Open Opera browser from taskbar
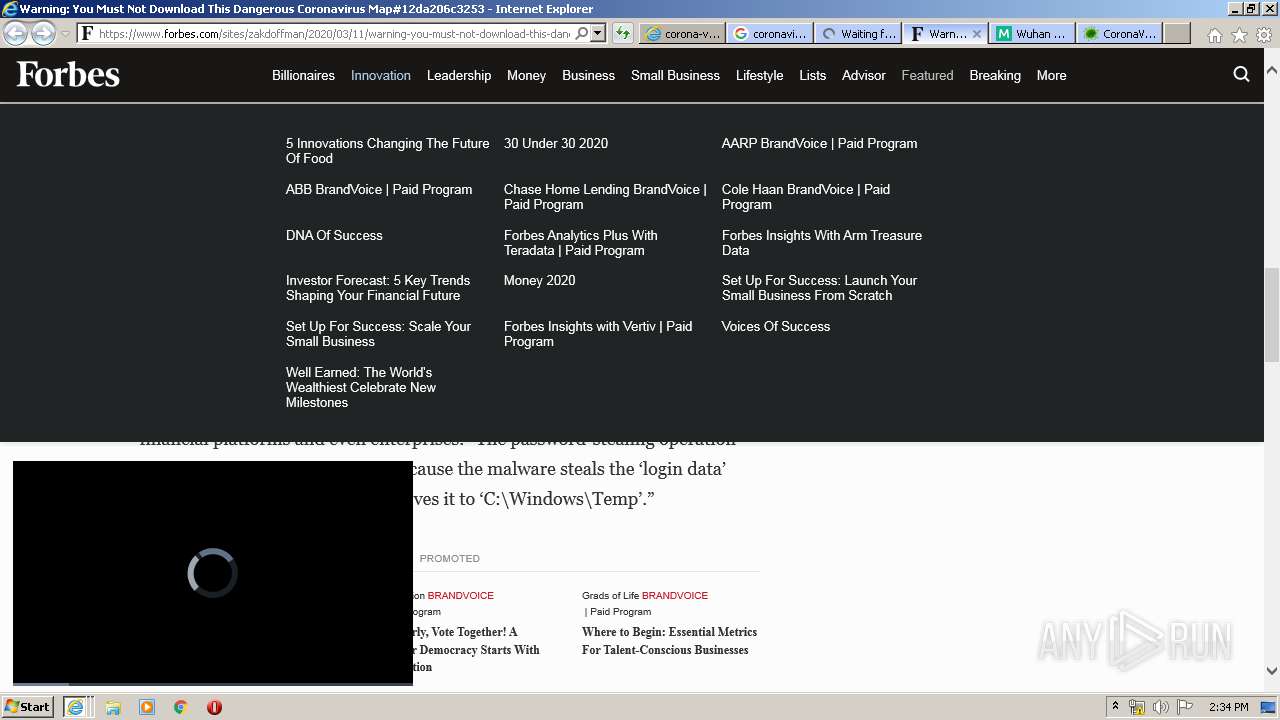Image resolution: width=1280 pixels, height=720 pixels. [x=214, y=707]
